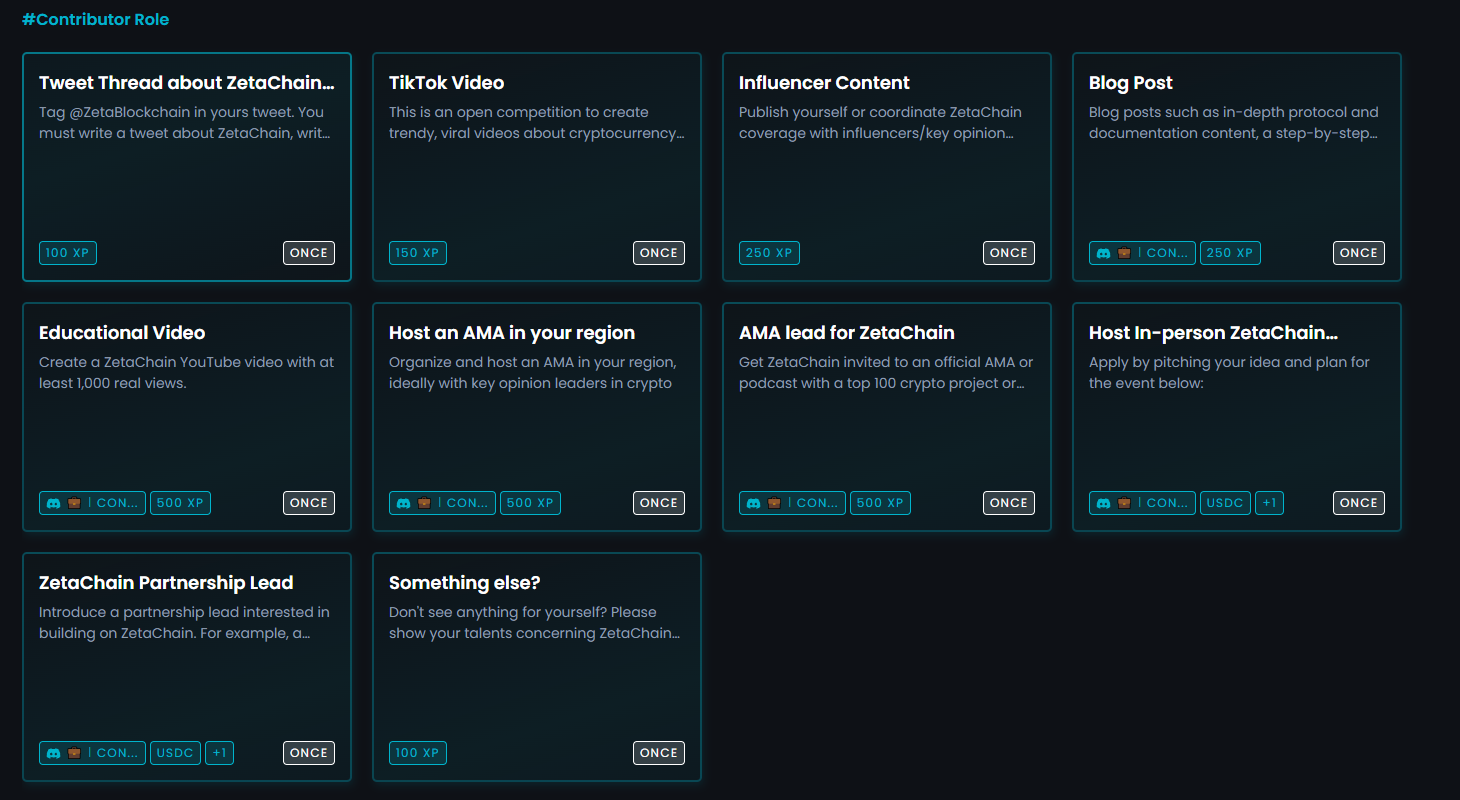Click ONCE tag on Host In-person card
Viewport: 1460px width, 800px height.
pyautogui.click(x=1359, y=503)
